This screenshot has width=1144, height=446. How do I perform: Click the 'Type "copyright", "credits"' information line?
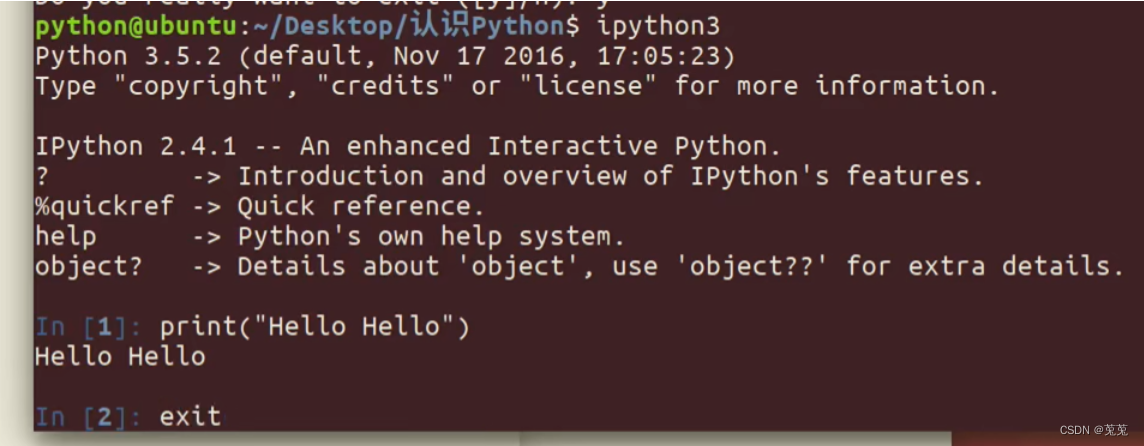(517, 86)
